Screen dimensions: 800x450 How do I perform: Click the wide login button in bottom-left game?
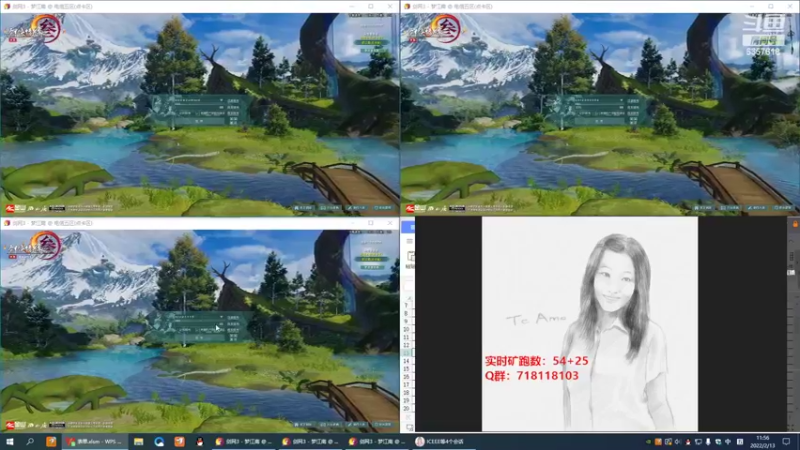coord(199,338)
